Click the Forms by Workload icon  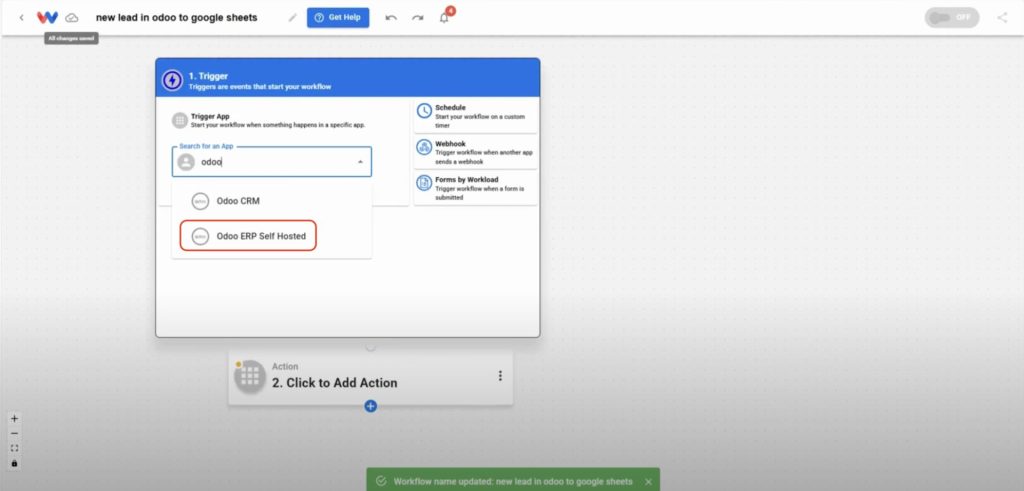(424, 183)
